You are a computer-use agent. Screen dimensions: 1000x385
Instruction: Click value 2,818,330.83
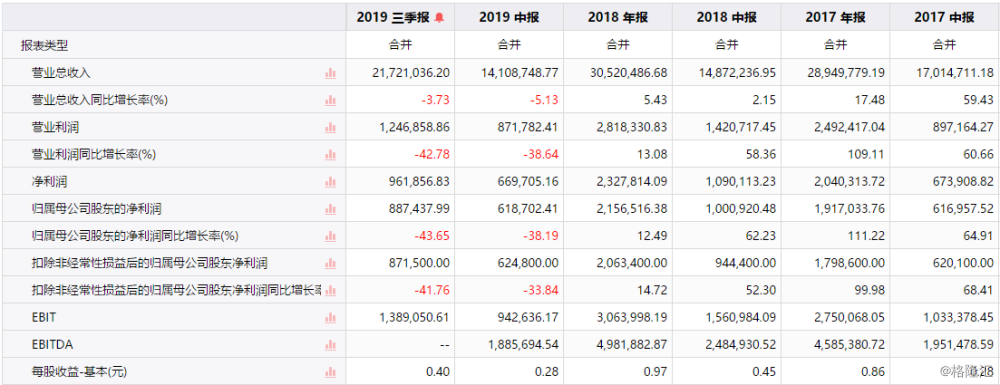[x=632, y=127]
